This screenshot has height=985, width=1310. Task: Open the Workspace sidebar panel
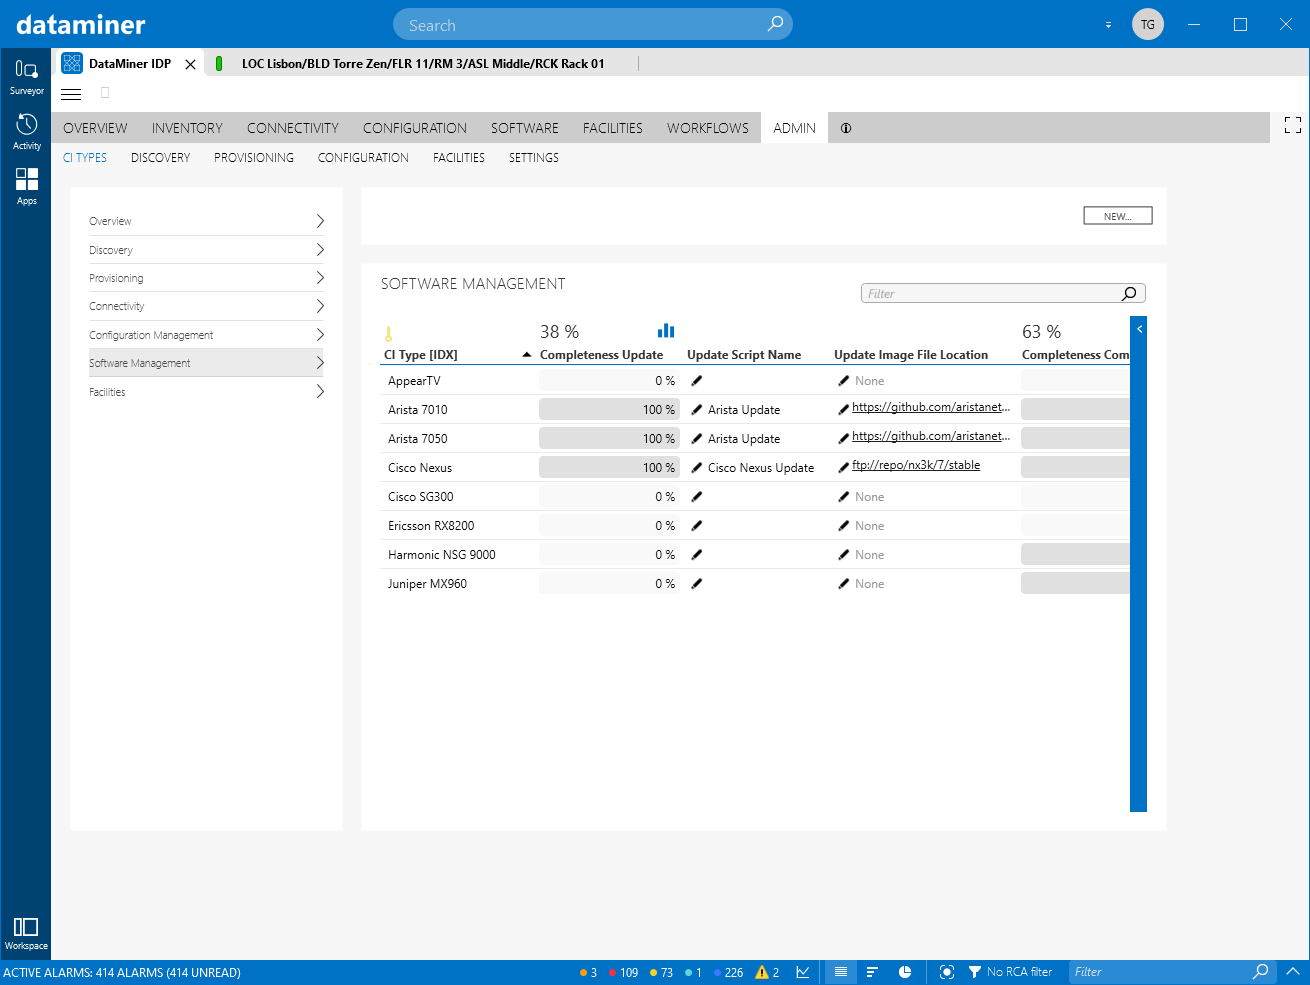click(x=26, y=933)
